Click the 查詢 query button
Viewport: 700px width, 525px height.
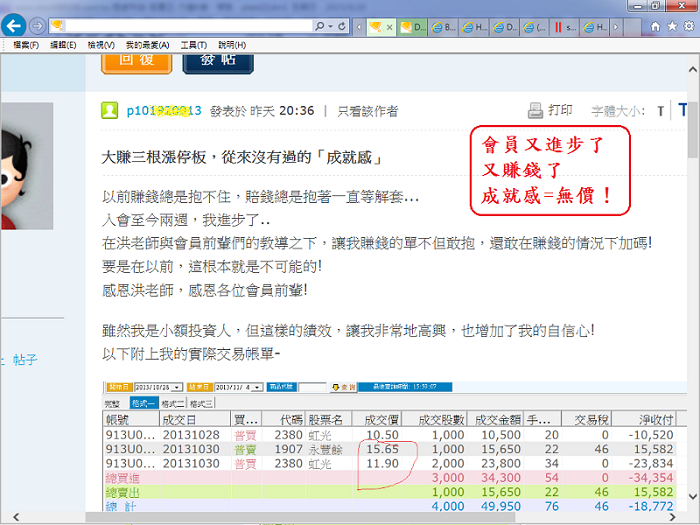pos(344,387)
